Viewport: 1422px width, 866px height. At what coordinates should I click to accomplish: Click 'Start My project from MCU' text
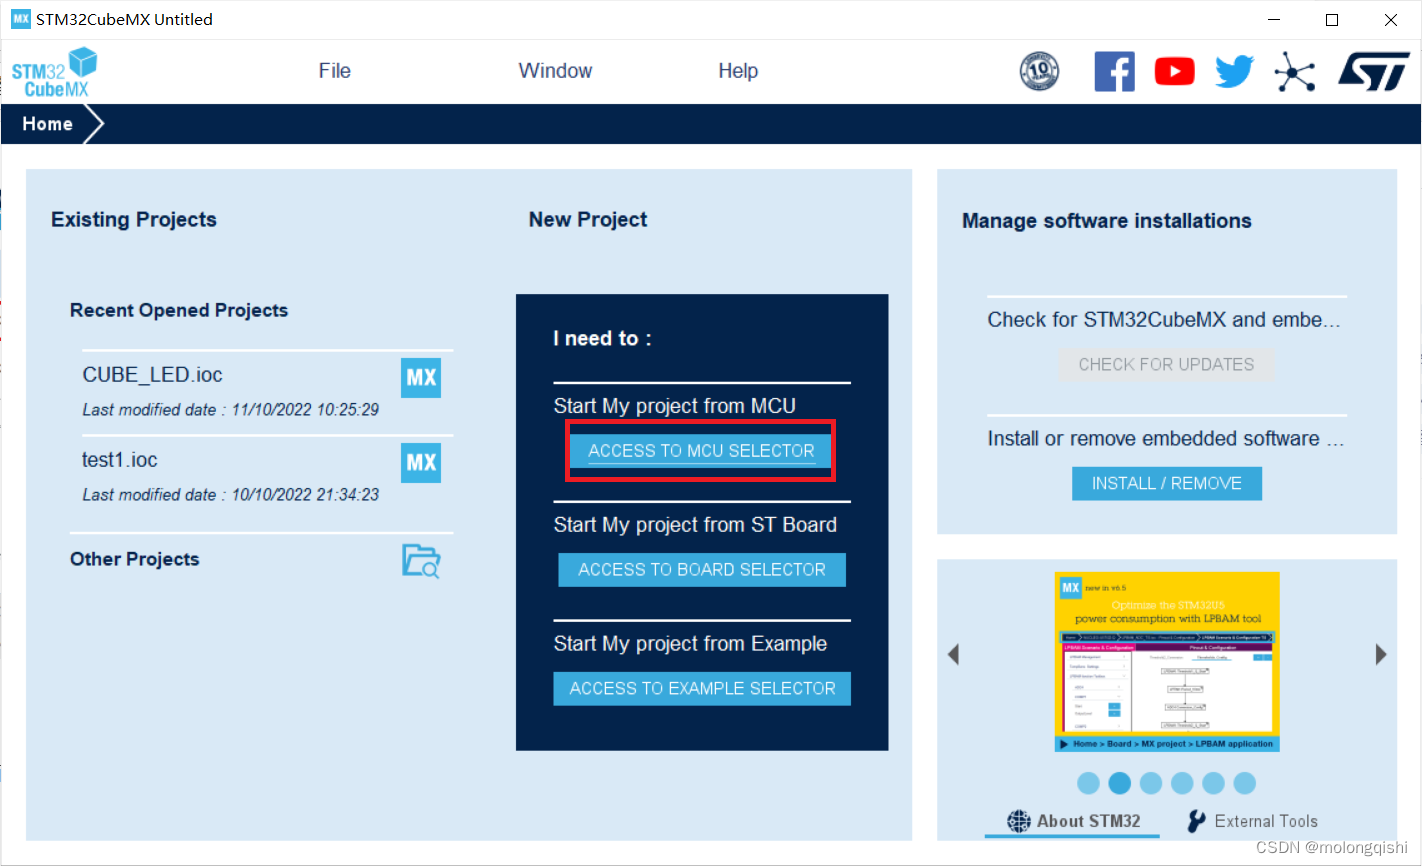(675, 406)
